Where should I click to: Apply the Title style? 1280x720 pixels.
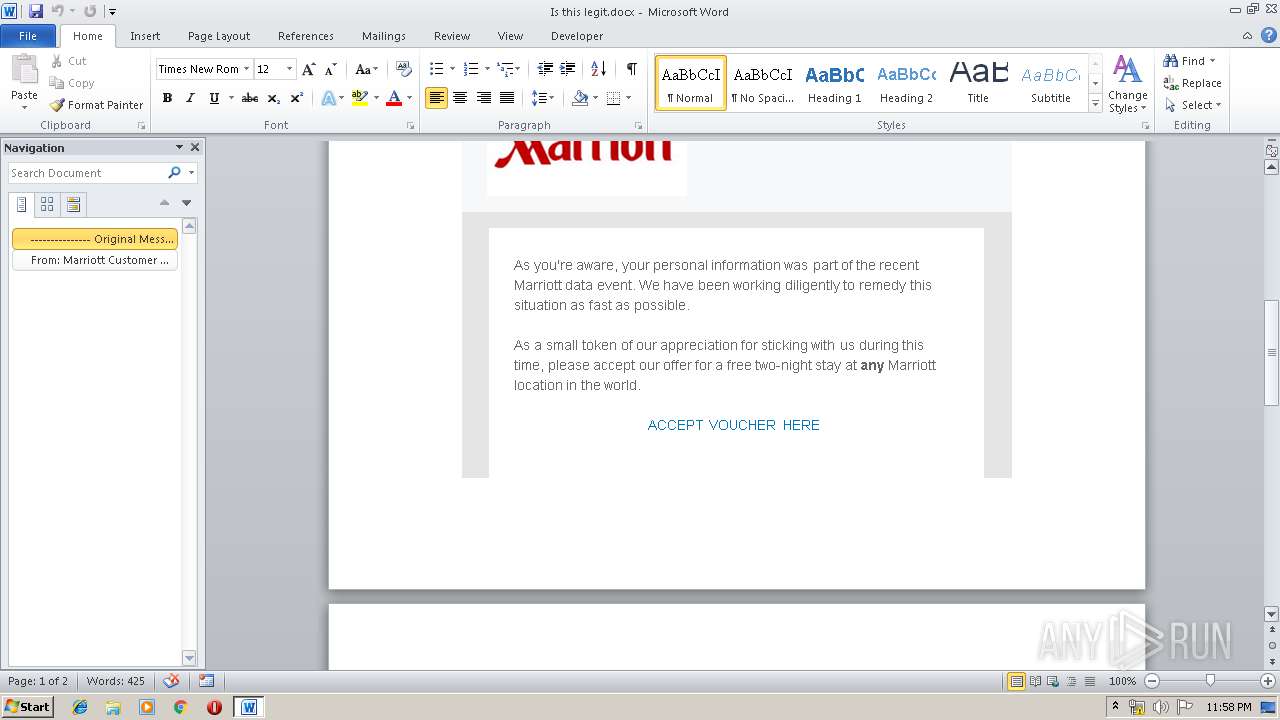pos(978,83)
